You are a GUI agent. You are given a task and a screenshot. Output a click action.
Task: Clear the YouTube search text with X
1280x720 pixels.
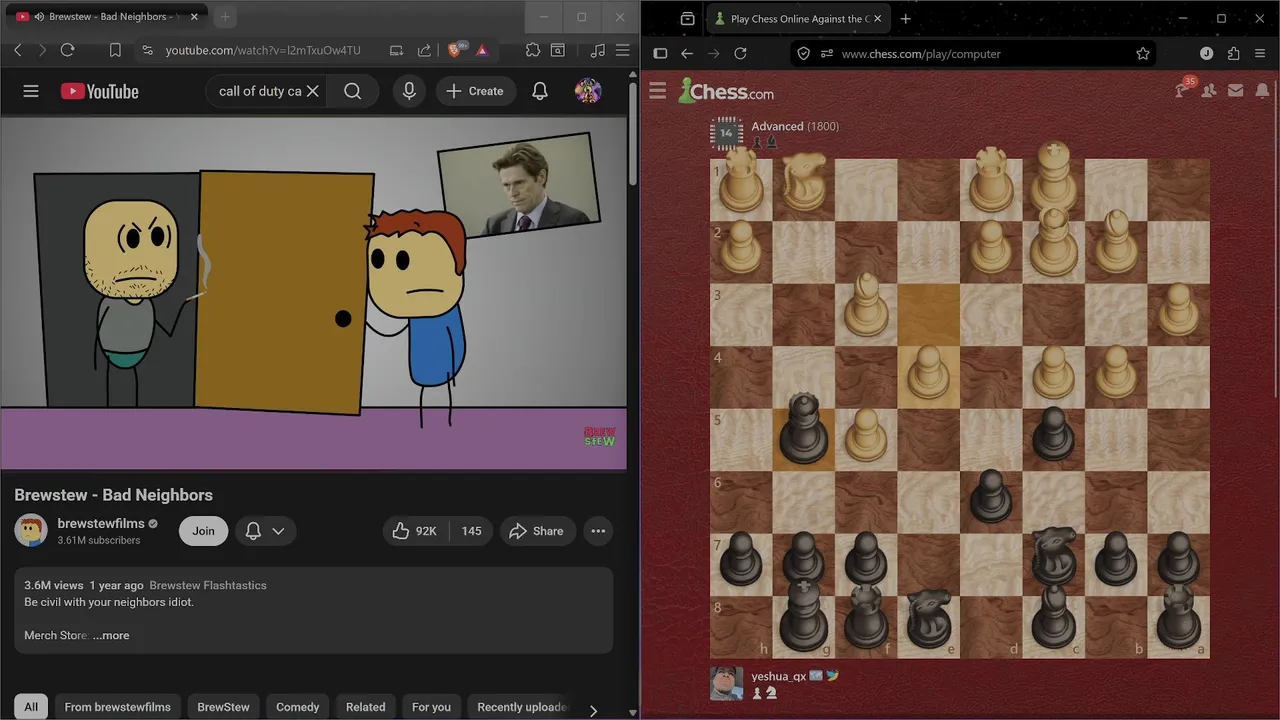pyautogui.click(x=313, y=91)
